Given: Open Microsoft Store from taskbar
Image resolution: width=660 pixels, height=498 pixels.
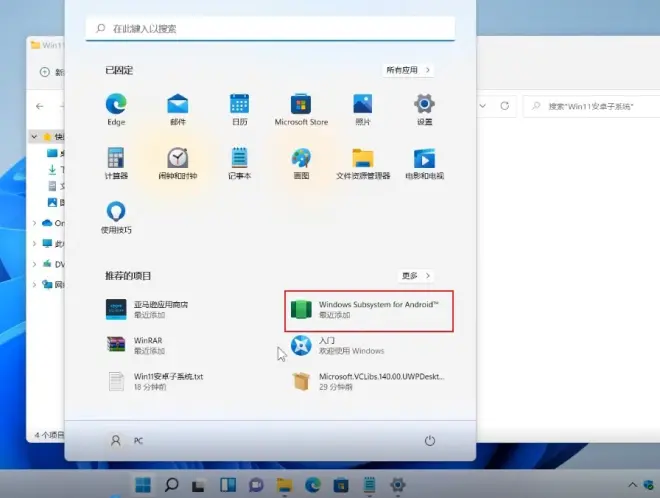Looking at the screenshot, I should [x=341, y=485].
